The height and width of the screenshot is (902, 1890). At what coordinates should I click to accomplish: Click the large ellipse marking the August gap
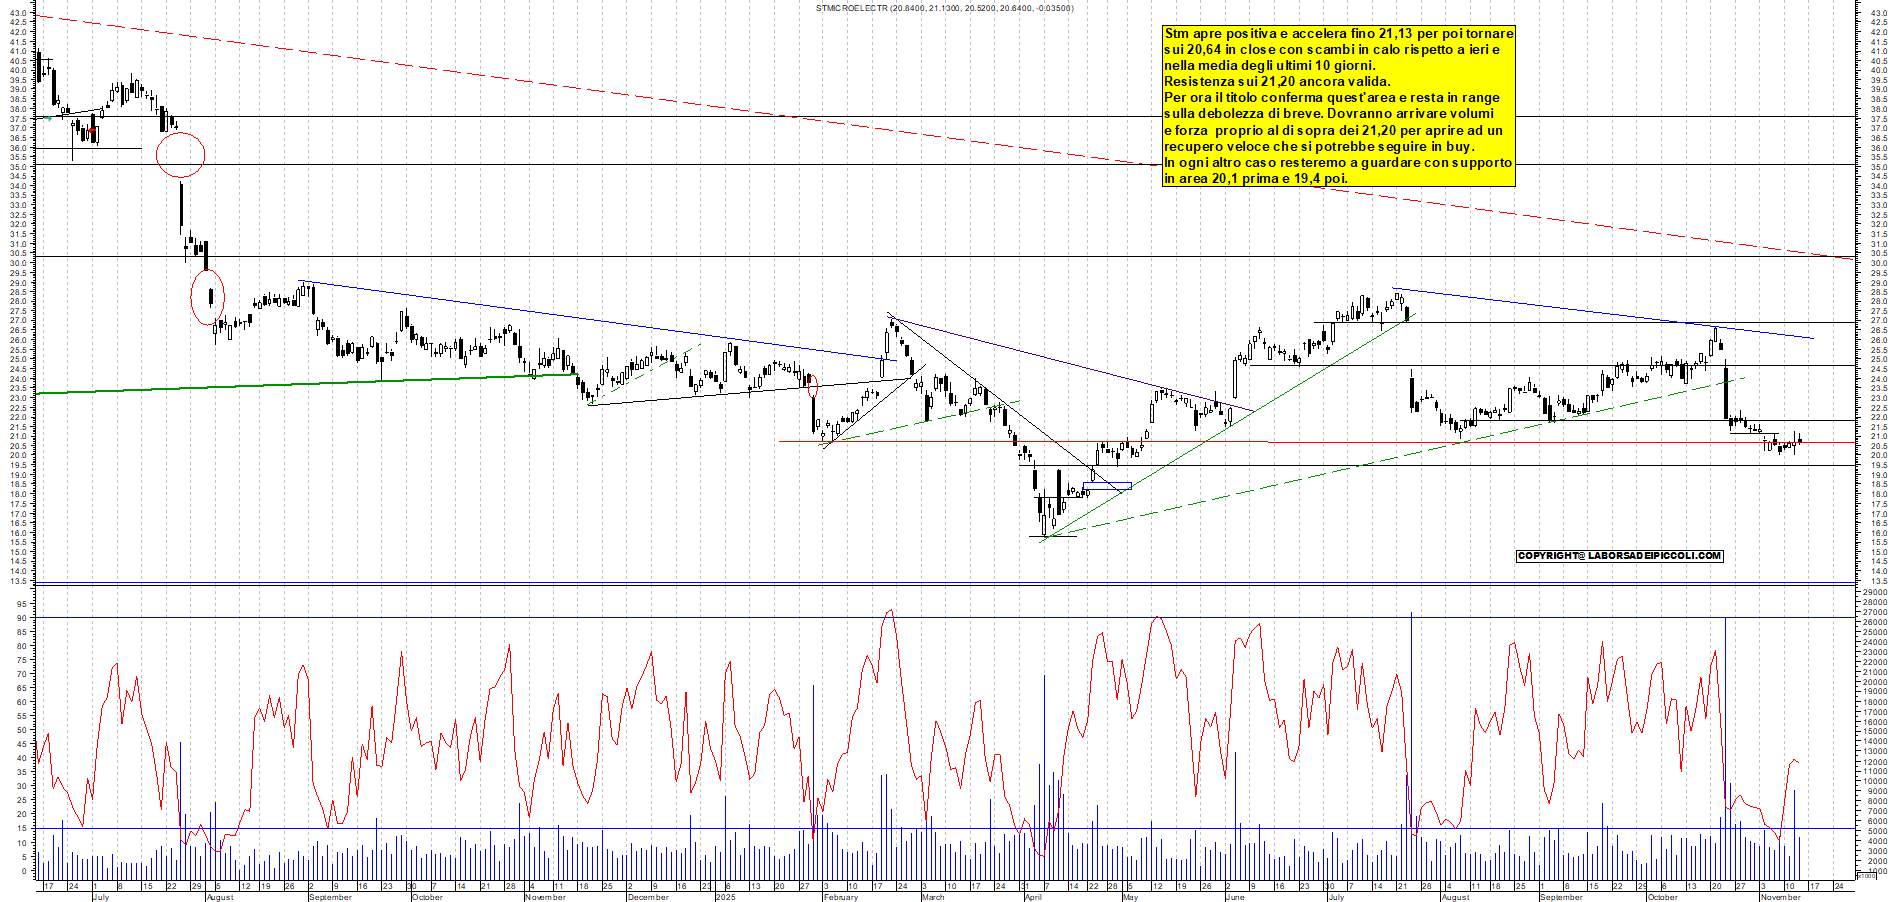tap(181, 155)
